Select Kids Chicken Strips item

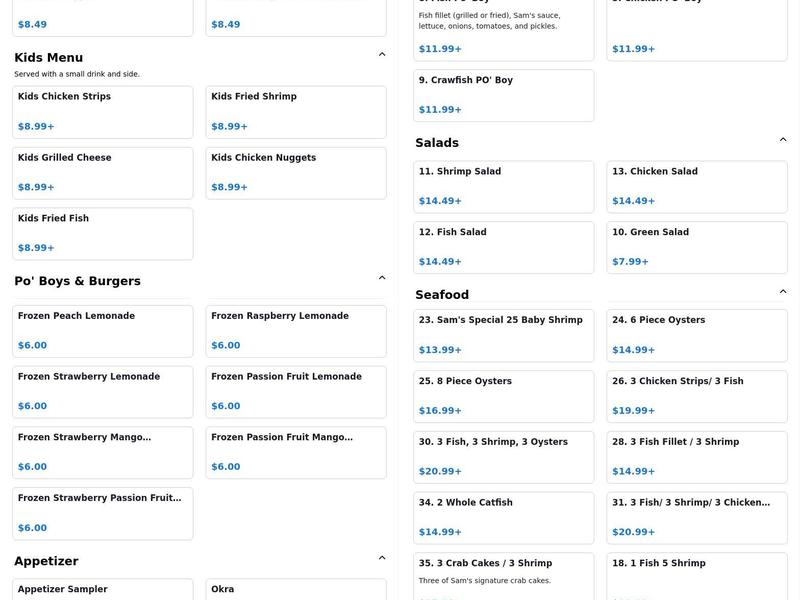click(103, 112)
